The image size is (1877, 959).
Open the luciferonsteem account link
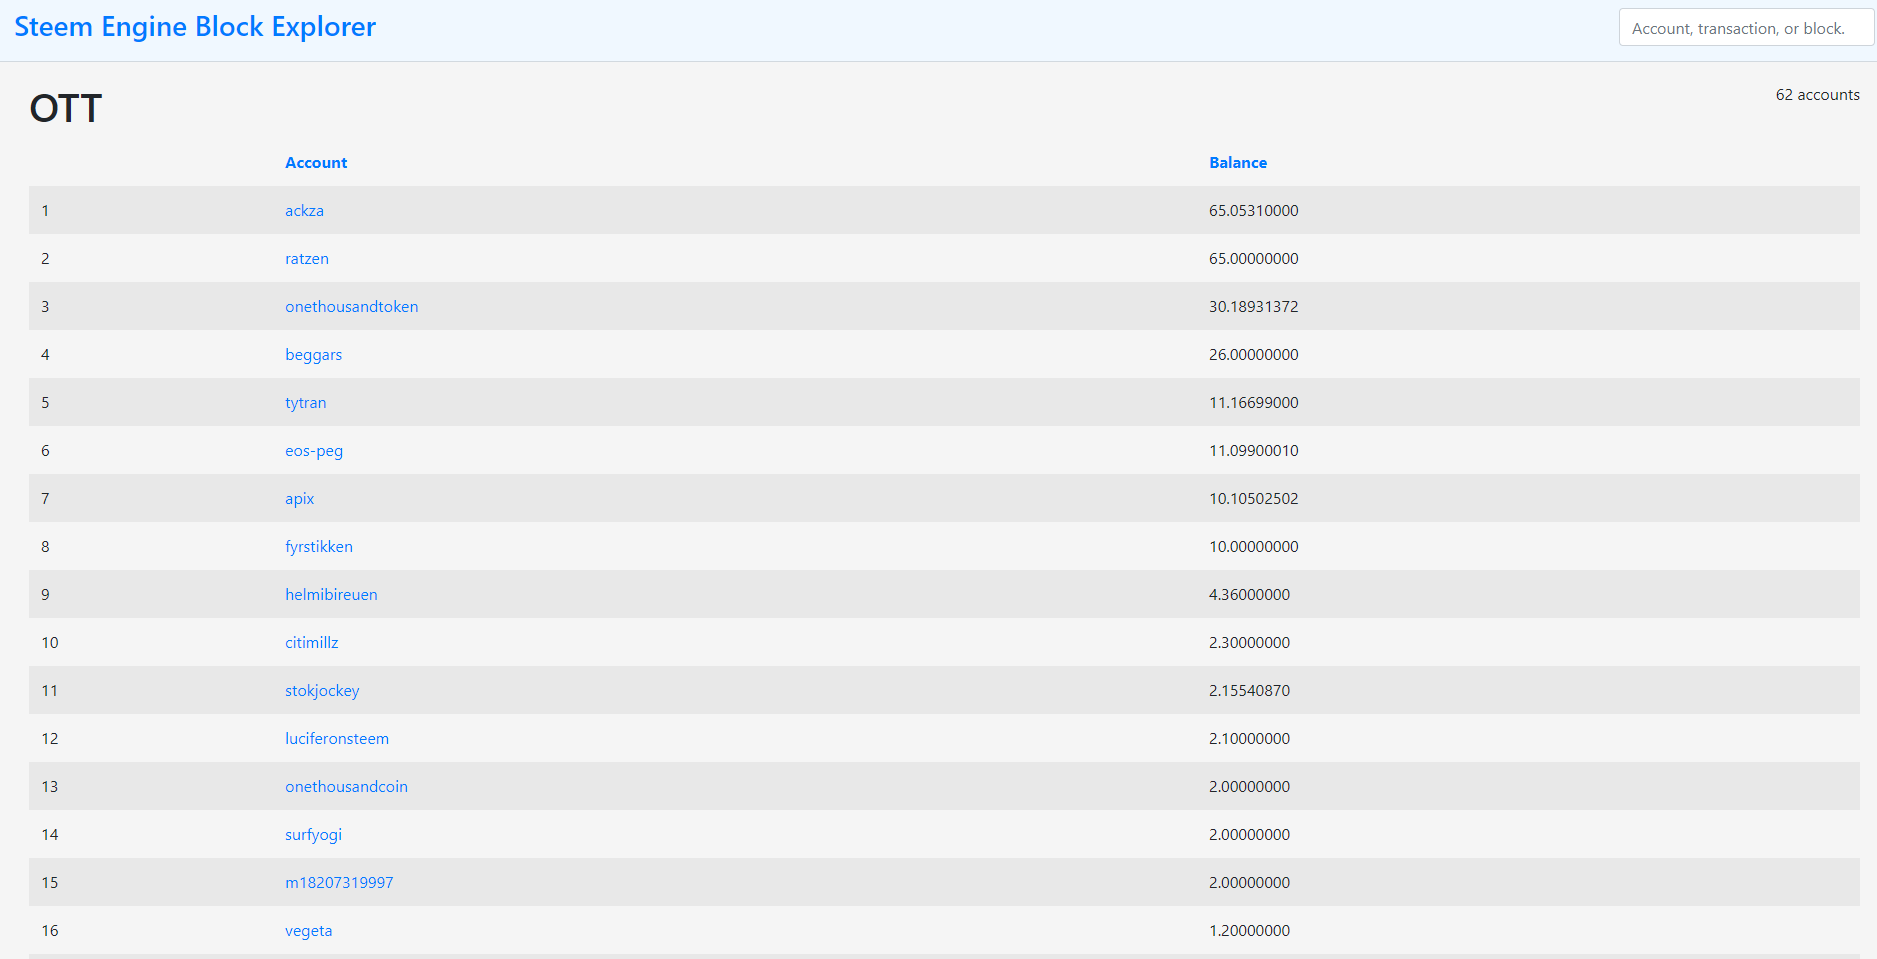tap(337, 738)
